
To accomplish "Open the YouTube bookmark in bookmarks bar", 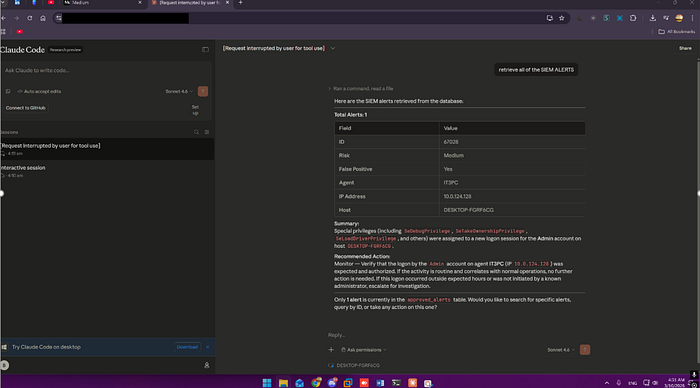I will (x=20, y=32).
